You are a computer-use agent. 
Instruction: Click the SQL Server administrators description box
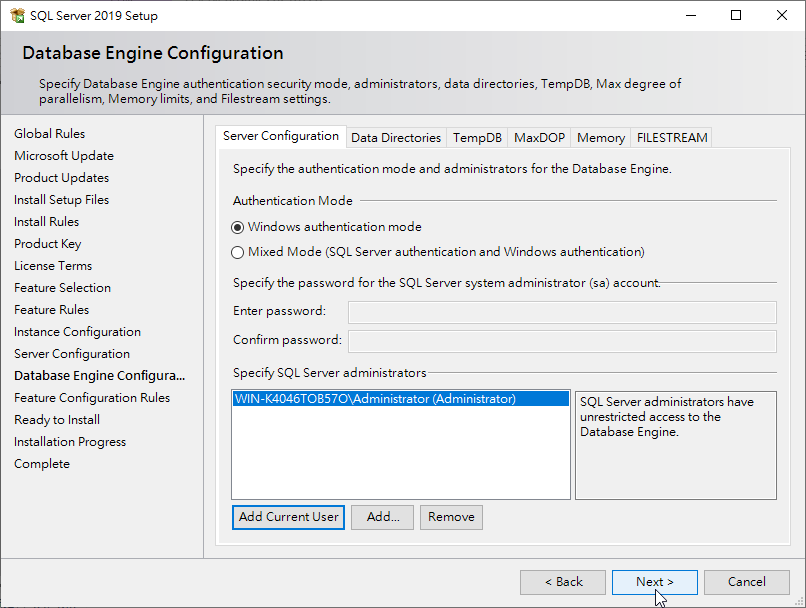coord(675,445)
